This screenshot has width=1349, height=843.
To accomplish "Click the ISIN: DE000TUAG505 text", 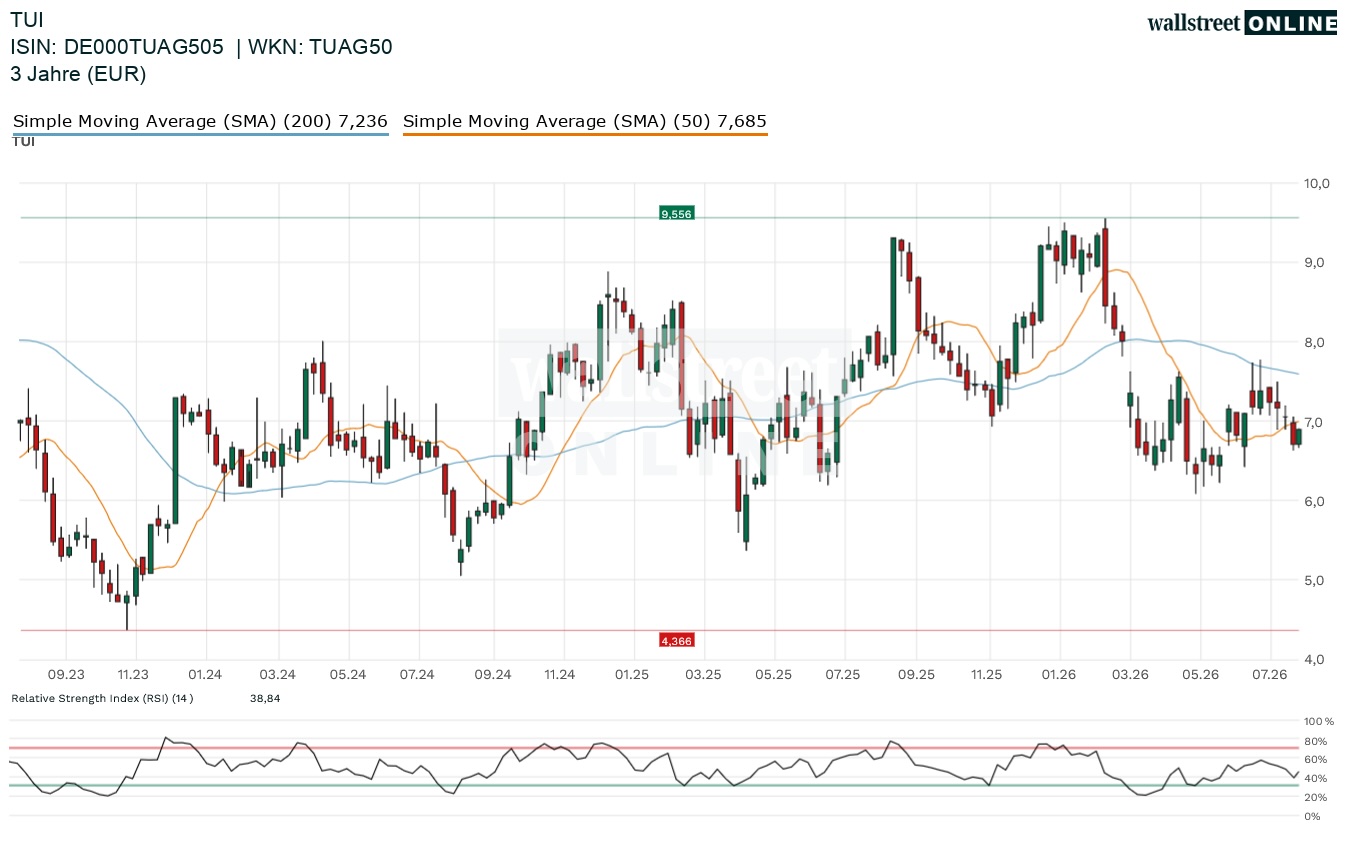I will pos(117,46).
